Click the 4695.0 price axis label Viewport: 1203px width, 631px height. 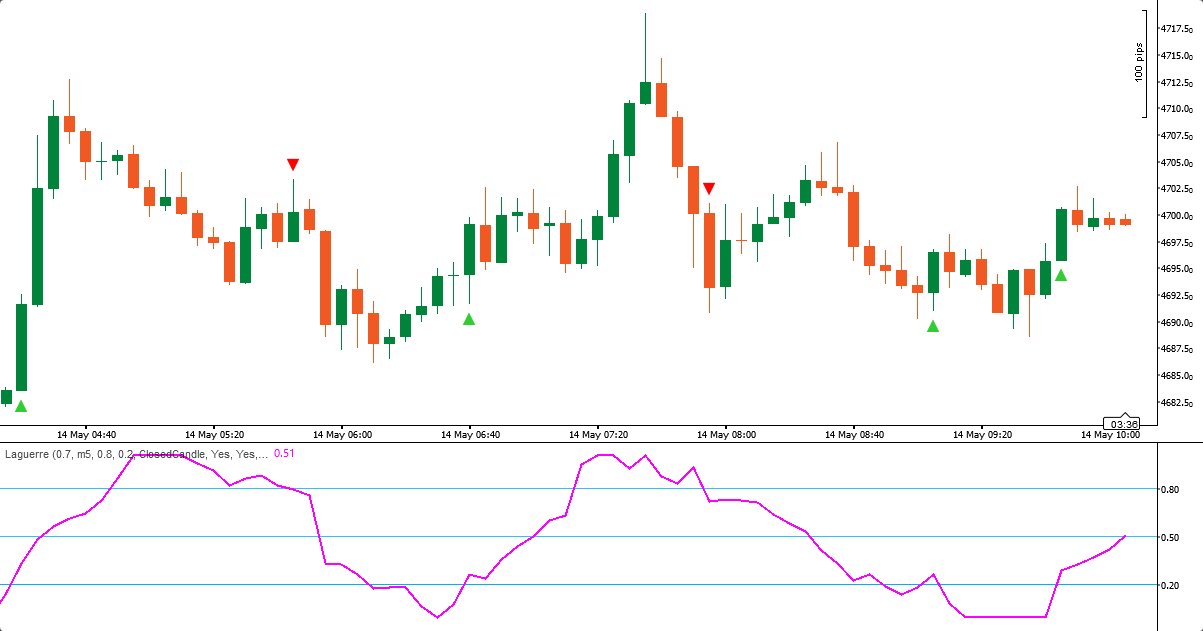tap(1176, 269)
